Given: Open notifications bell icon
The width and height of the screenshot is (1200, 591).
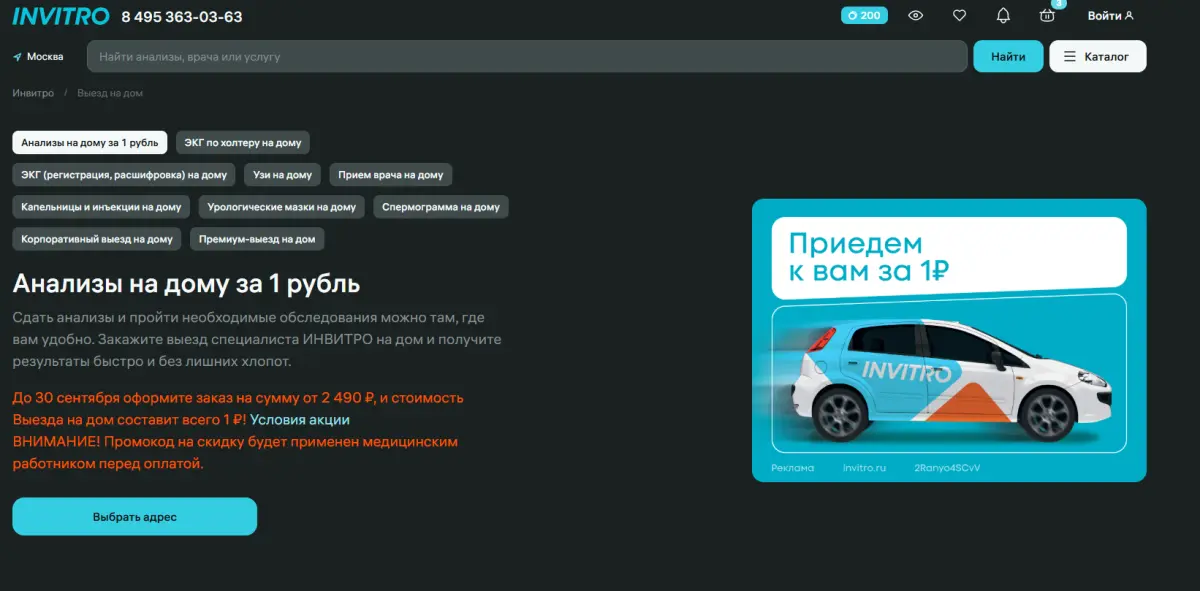Looking at the screenshot, I should point(1003,16).
